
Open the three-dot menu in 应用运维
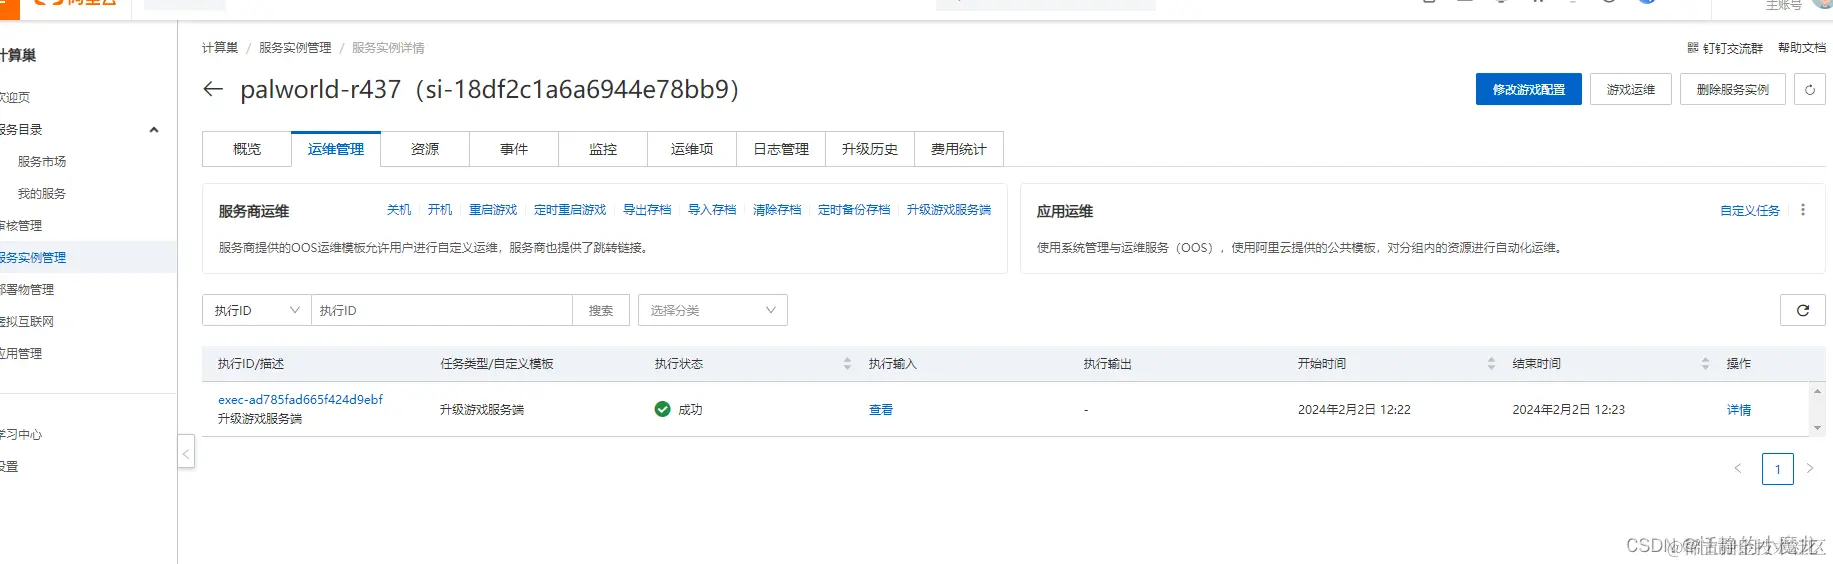tap(1803, 210)
